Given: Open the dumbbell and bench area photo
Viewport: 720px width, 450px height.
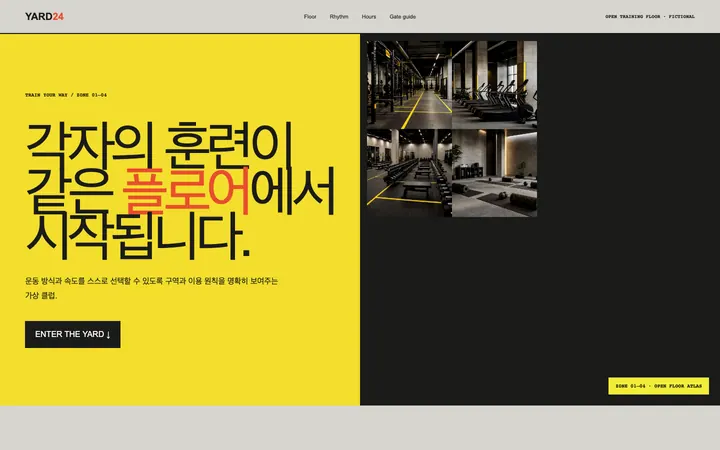Looking at the screenshot, I should 409,173.
